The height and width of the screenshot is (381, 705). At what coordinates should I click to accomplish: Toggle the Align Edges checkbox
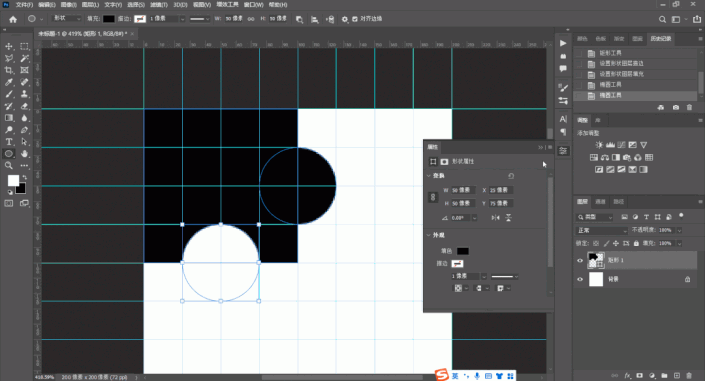point(355,19)
